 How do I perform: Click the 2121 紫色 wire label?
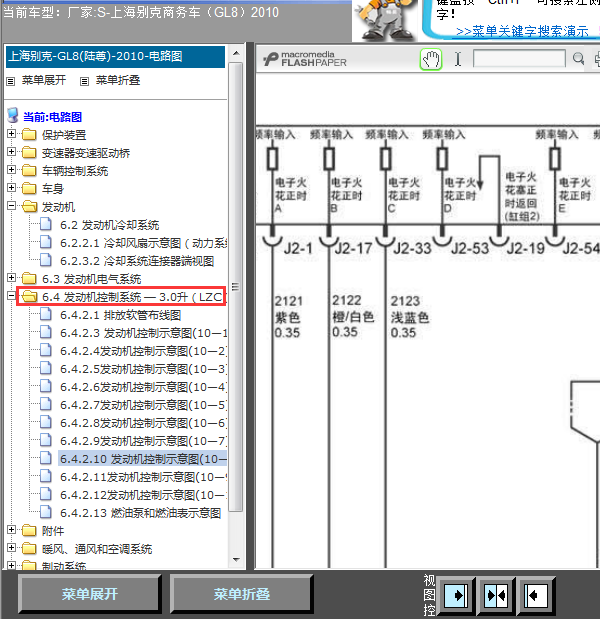[x=288, y=317]
